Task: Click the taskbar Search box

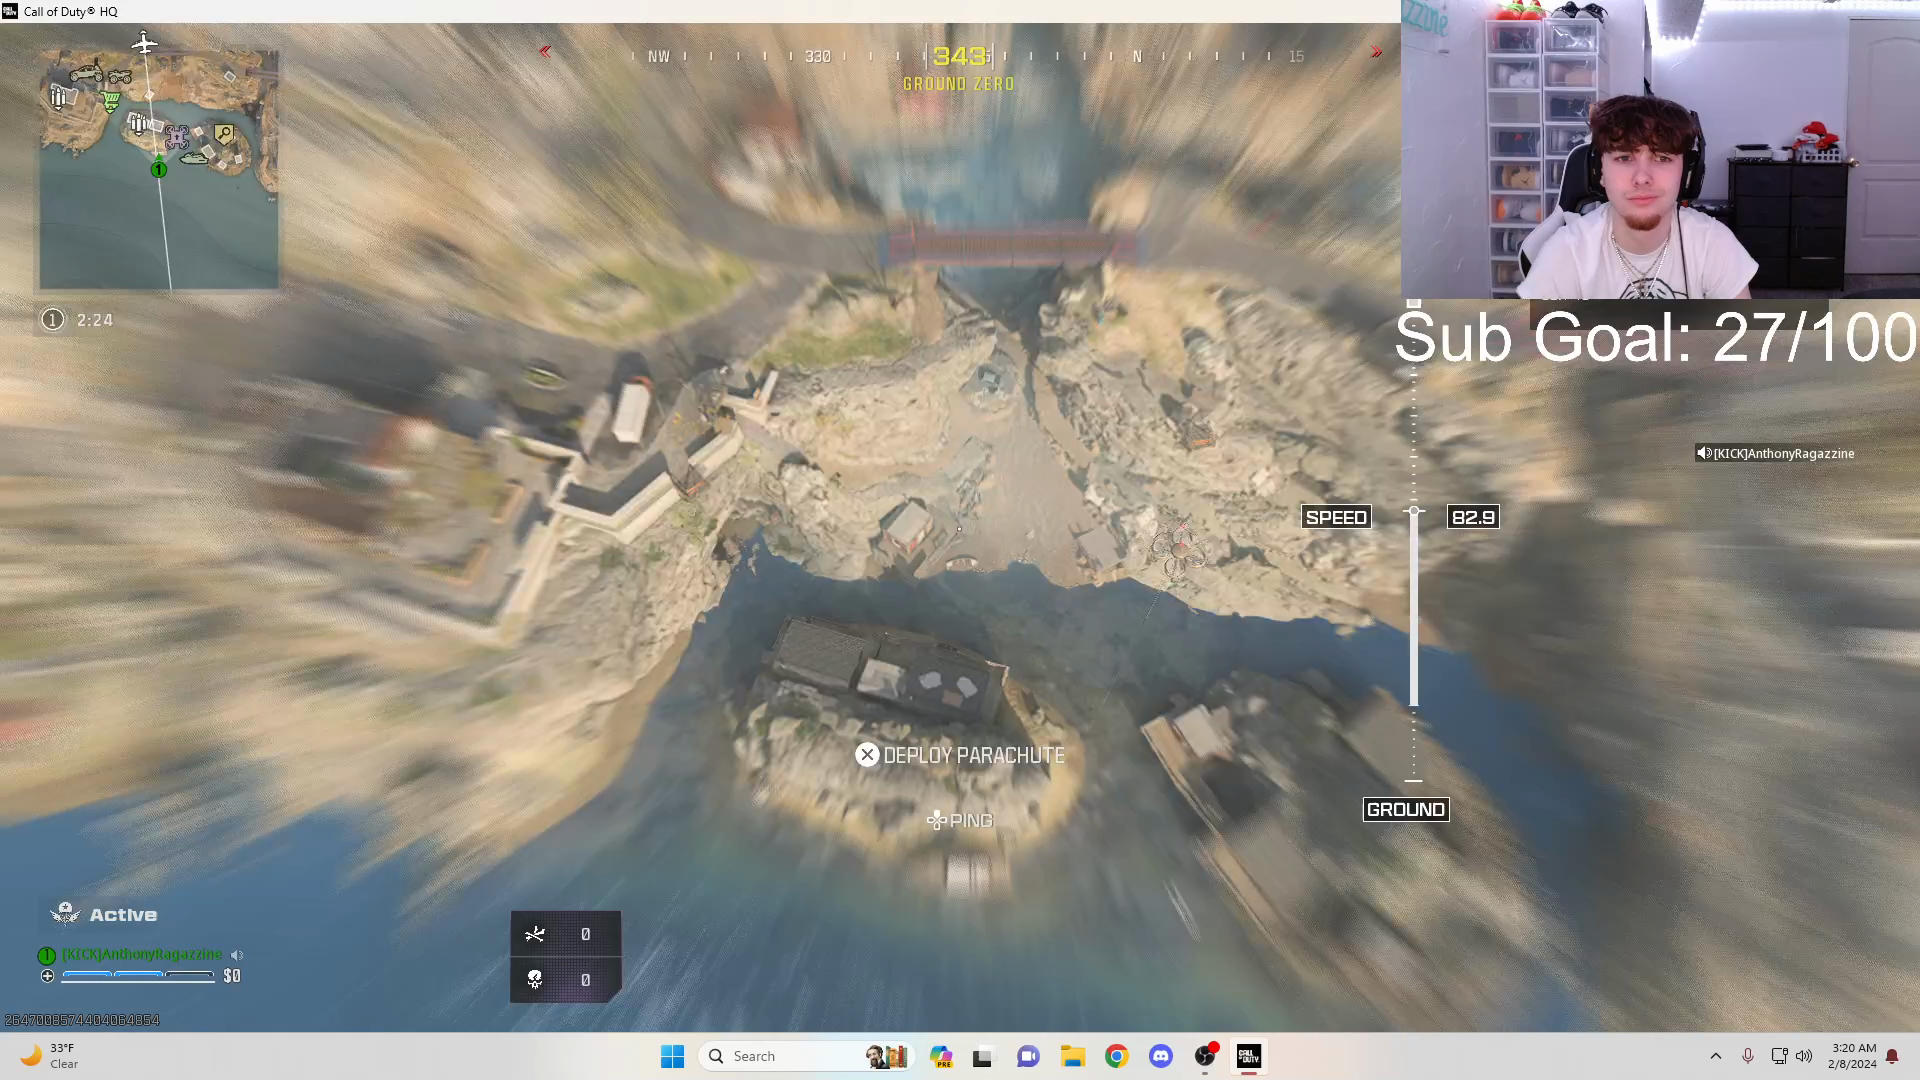Action: pyautogui.click(x=805, y=1056)
